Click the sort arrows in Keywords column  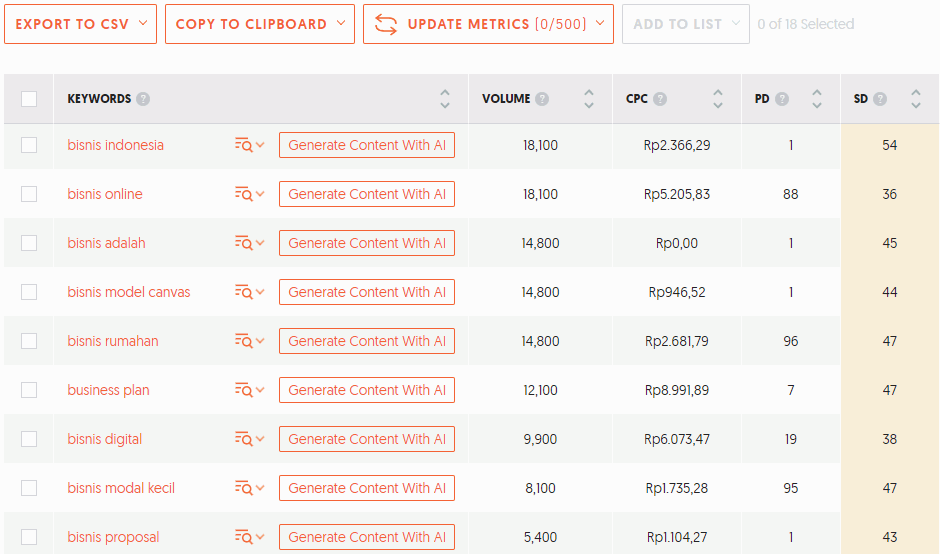pyautogui.click(x=445, y=99)
